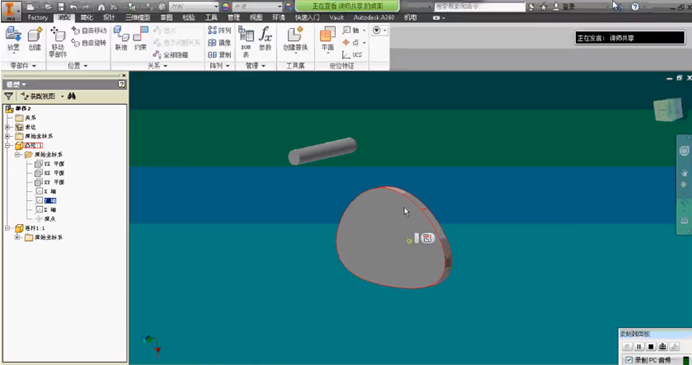Toggle the Record PC audio checkbox
Screen dimensions: 692x365
click(x=629, y=360)
